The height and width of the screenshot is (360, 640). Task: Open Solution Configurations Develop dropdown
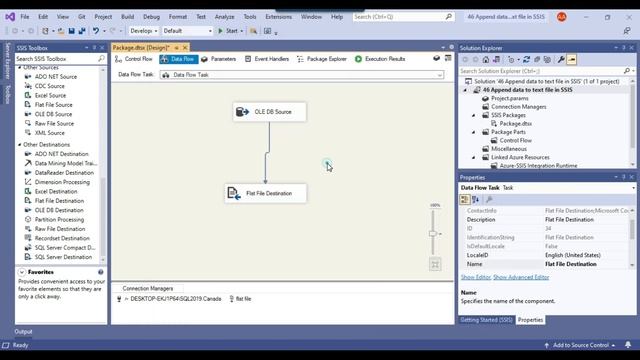(144, 31)
